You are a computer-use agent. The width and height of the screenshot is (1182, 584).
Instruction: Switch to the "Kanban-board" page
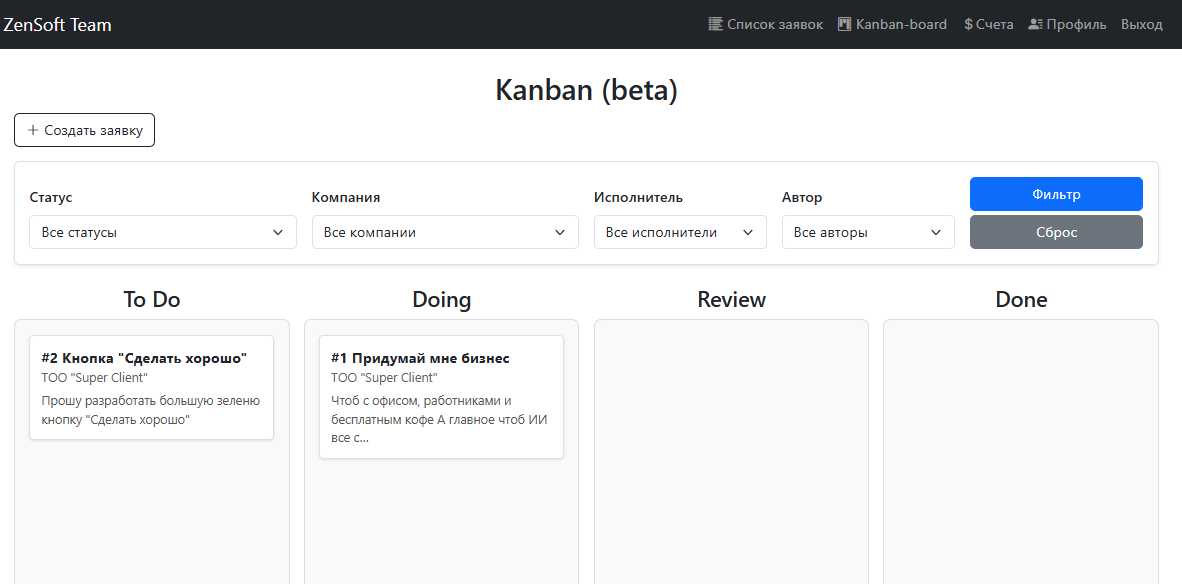click(x=900, y=23)
